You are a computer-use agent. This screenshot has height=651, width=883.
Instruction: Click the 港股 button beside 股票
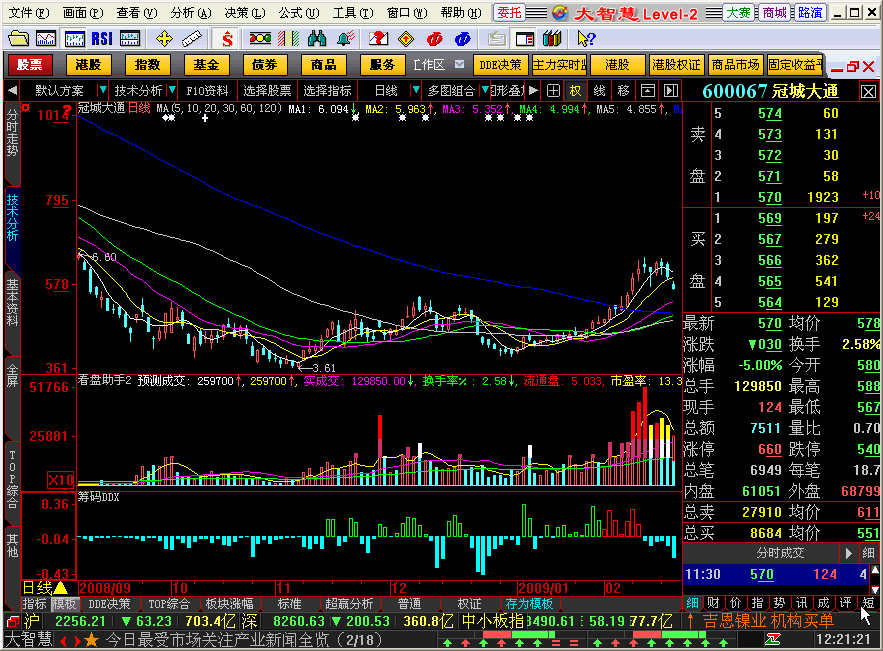point(88,65)
